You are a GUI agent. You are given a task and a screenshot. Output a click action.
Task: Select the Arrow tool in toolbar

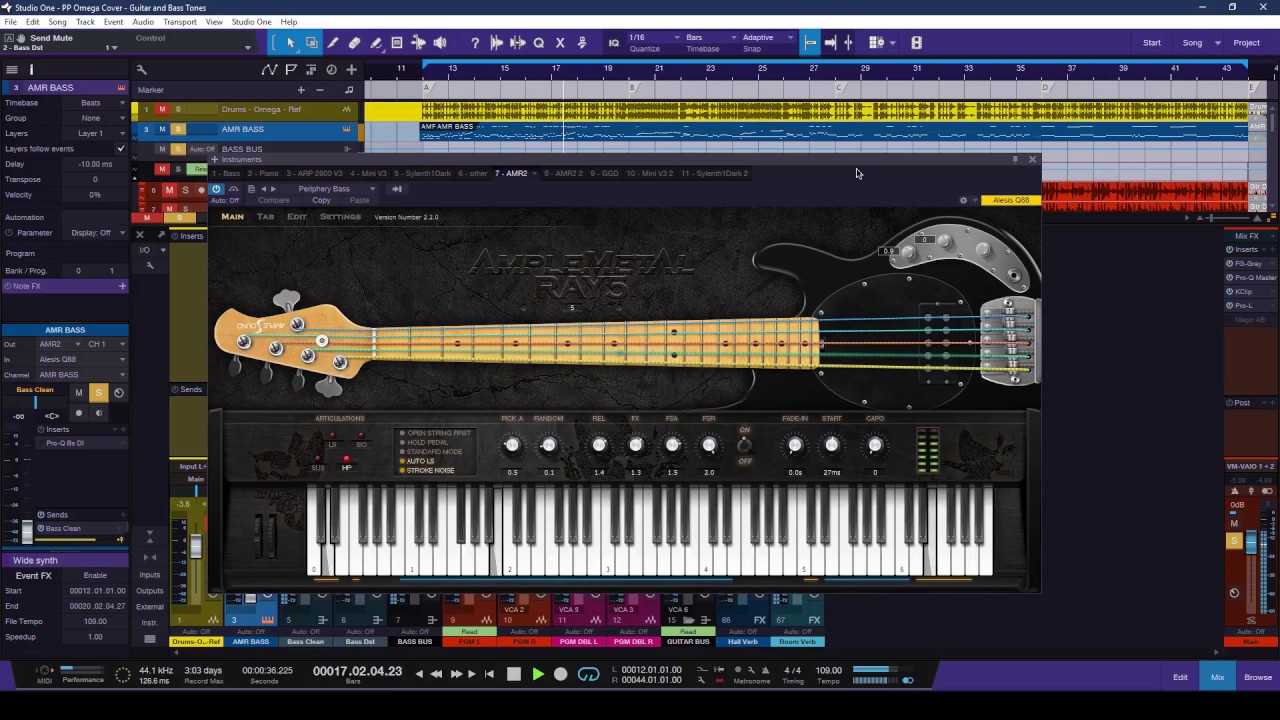(x=290, y=43)
